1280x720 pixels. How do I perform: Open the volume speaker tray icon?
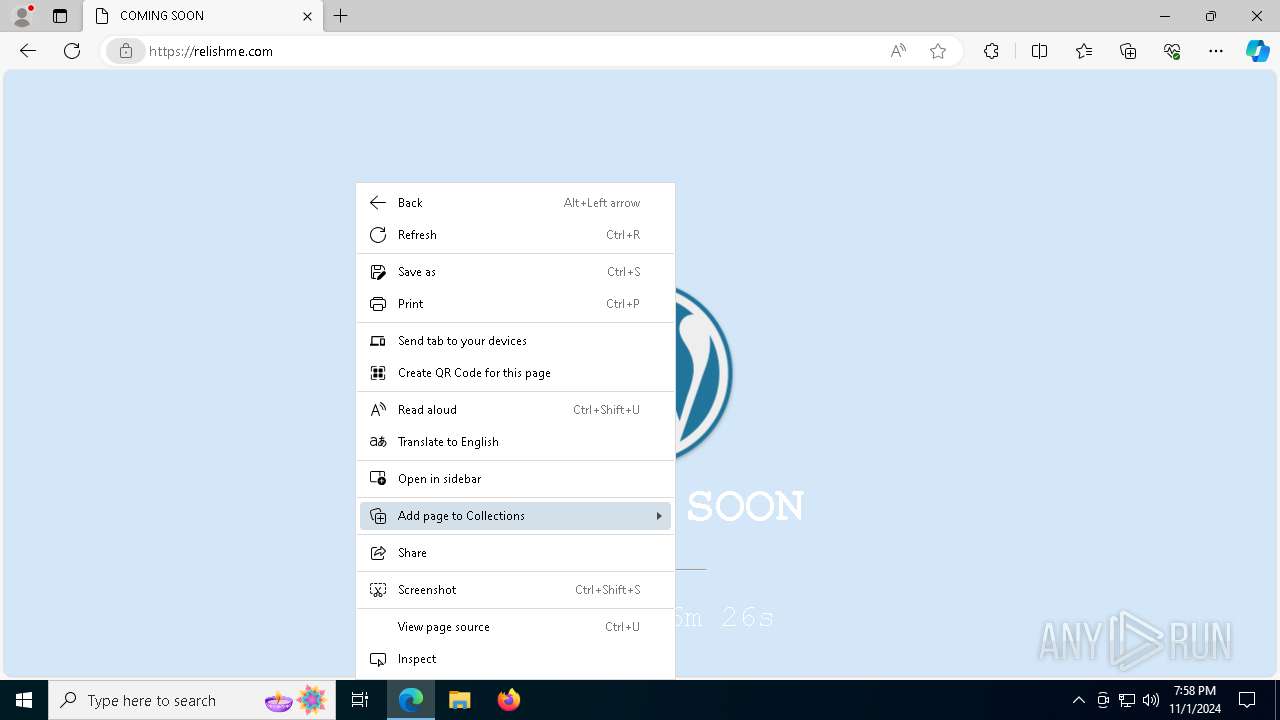(1151, 700)
